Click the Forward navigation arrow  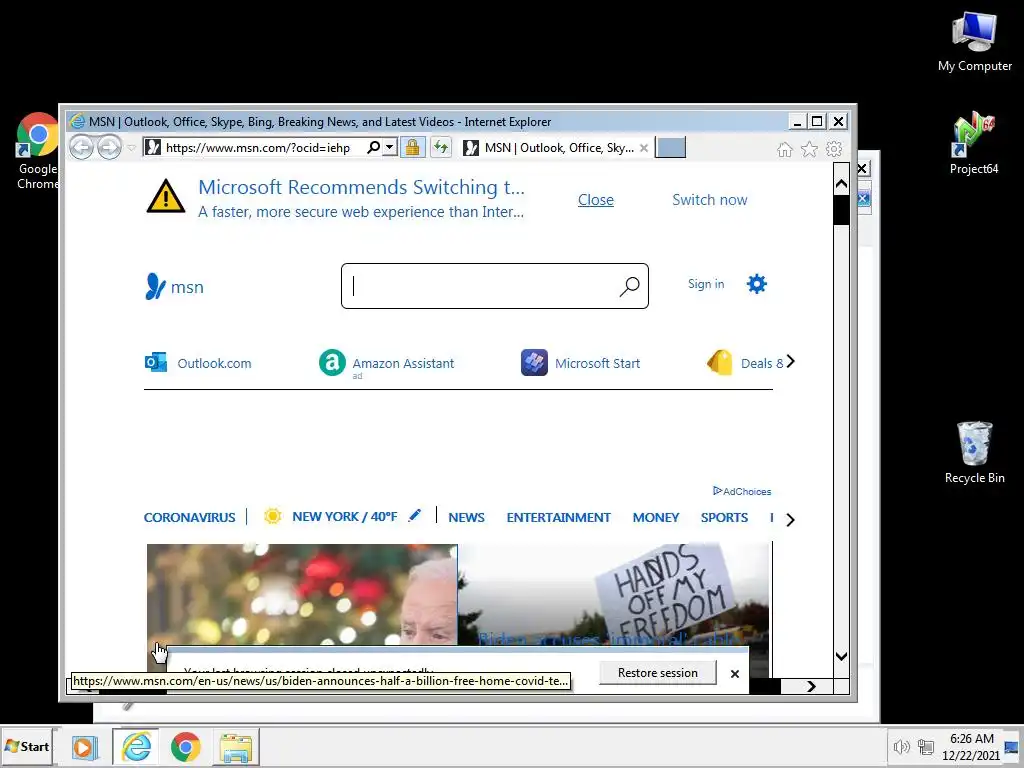click(109, 147)
